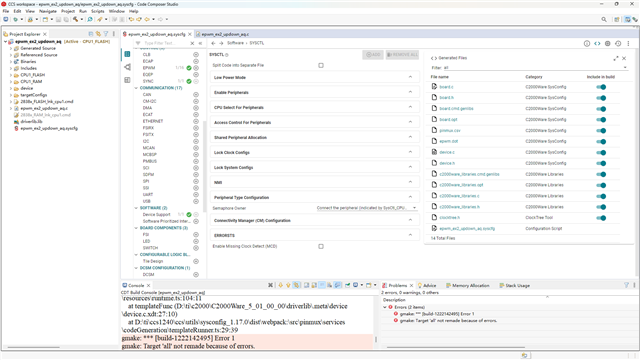Collapse the COMMUNICATION (17) category

point(136,88)
